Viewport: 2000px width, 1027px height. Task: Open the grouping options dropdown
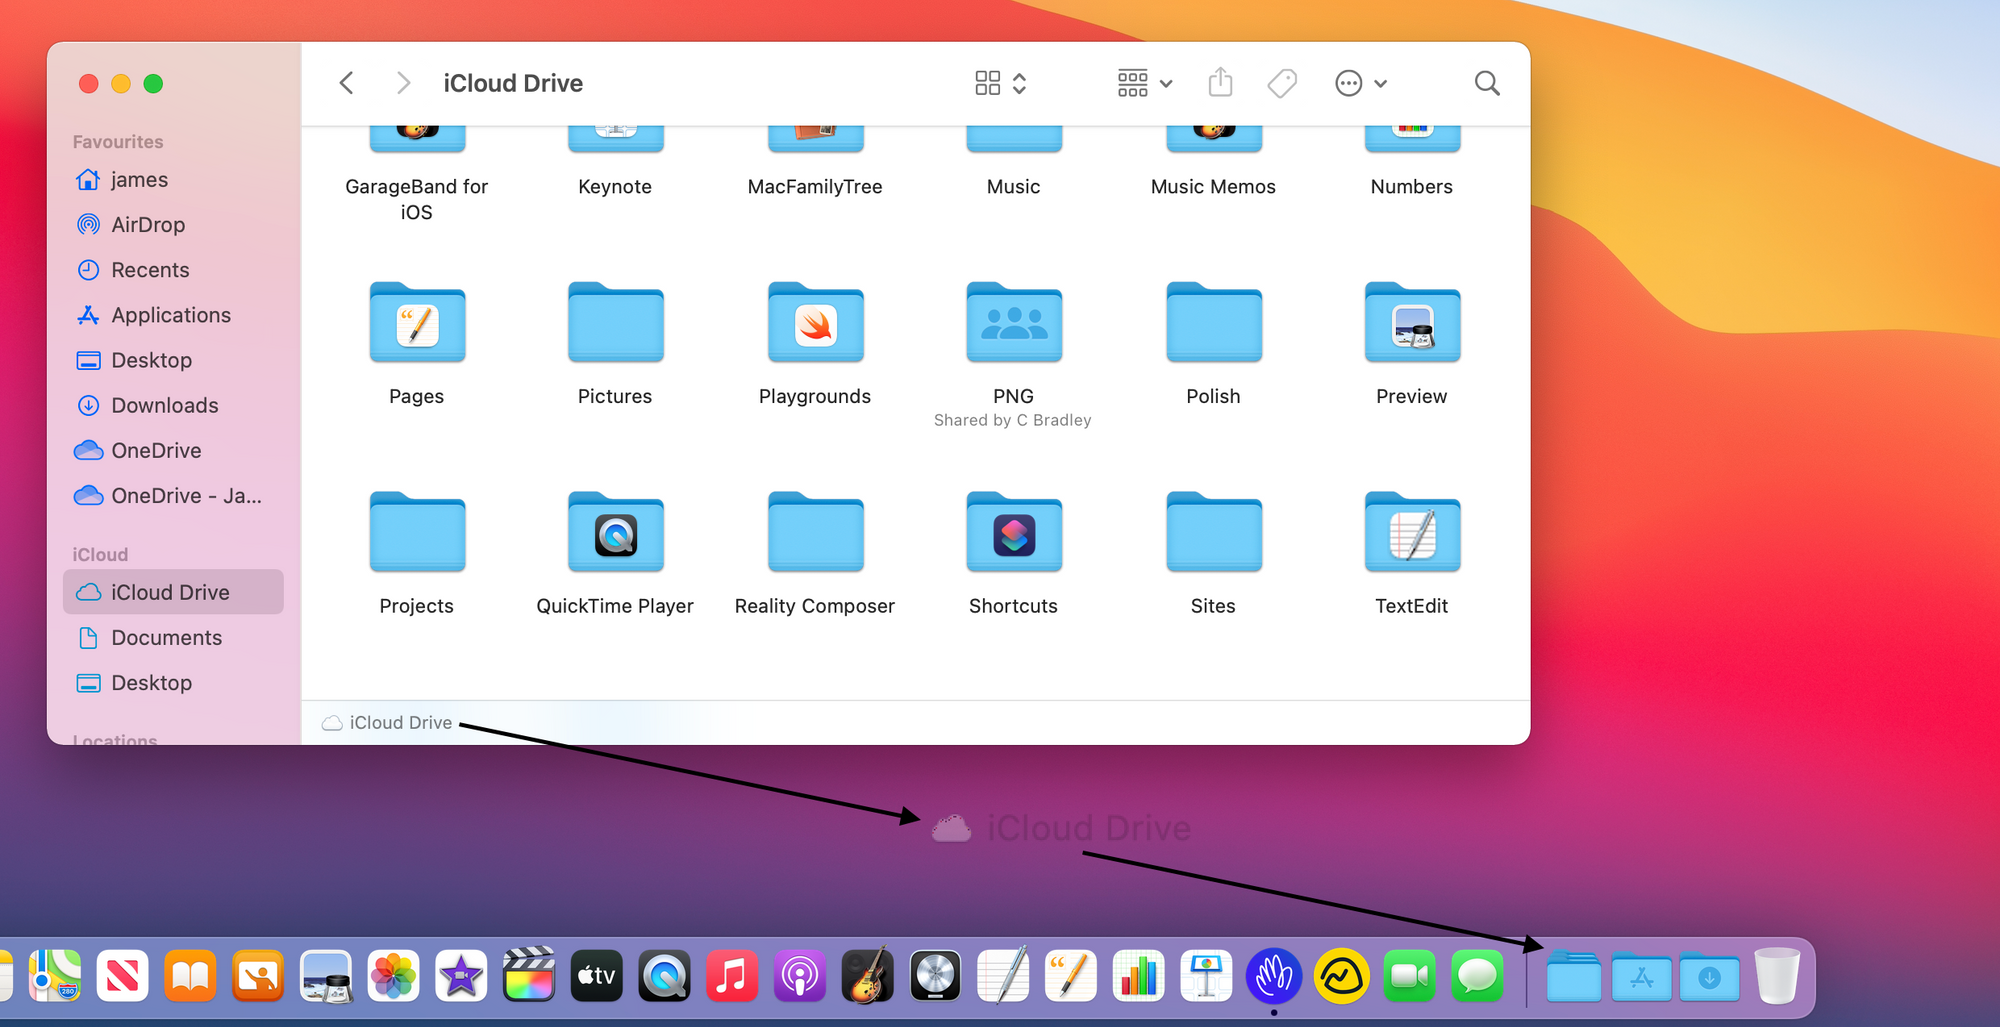(1143, 83)
